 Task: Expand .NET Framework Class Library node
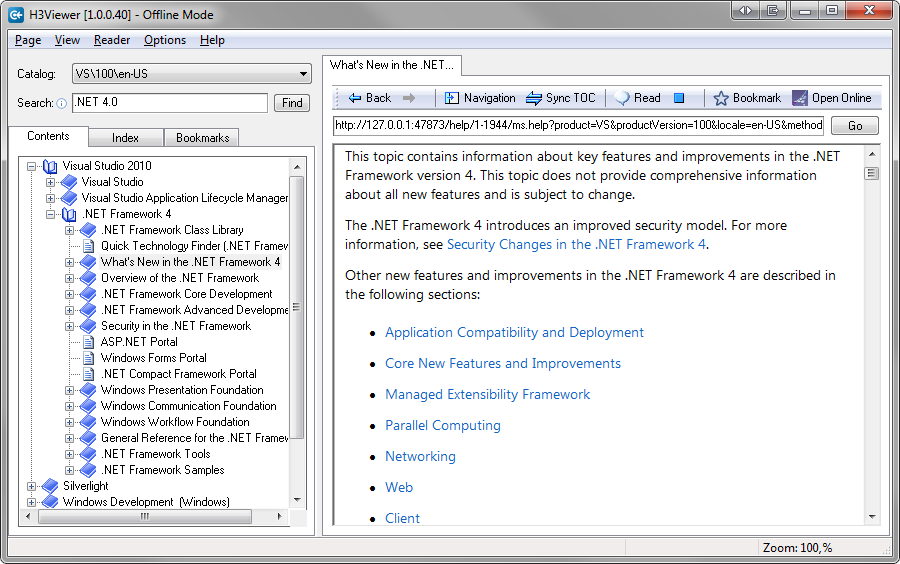(69, 231)
